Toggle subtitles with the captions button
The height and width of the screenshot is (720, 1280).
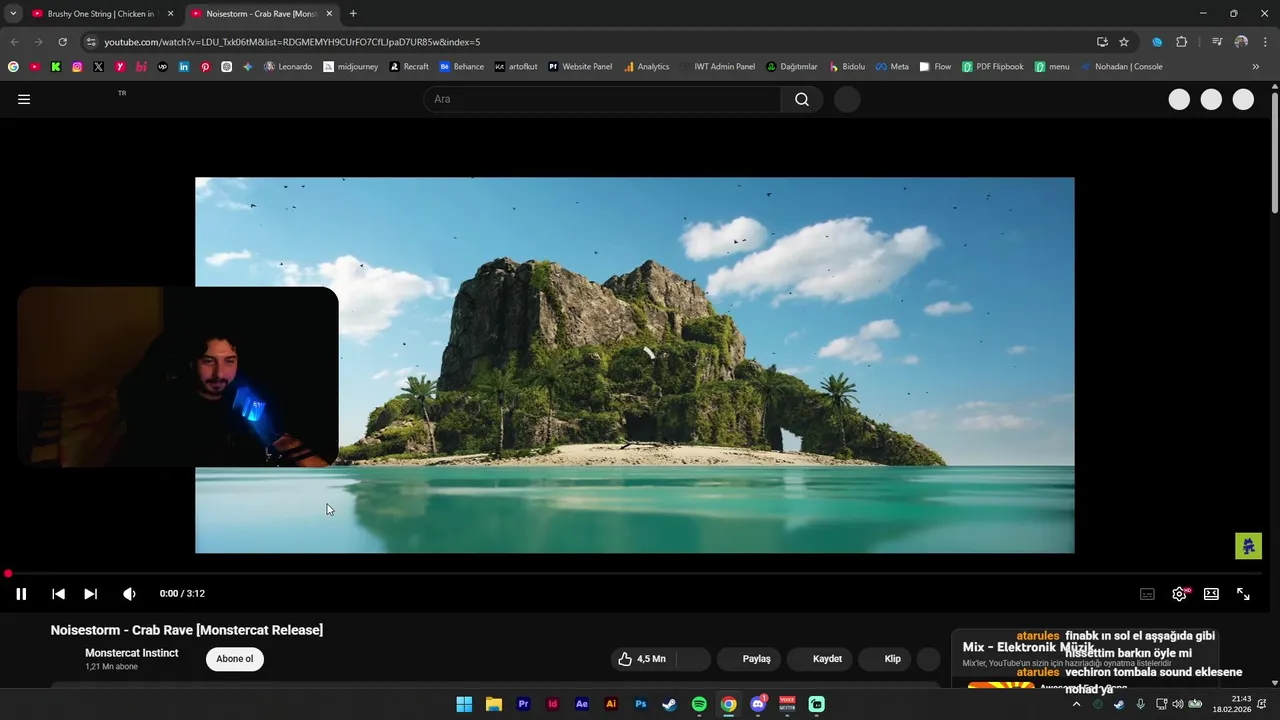(x=1147, y=594)
